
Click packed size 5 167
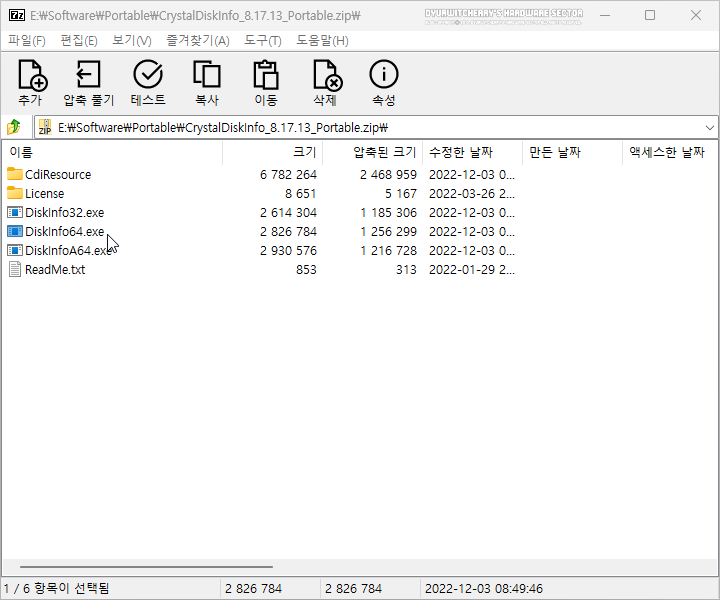[401, 193]
